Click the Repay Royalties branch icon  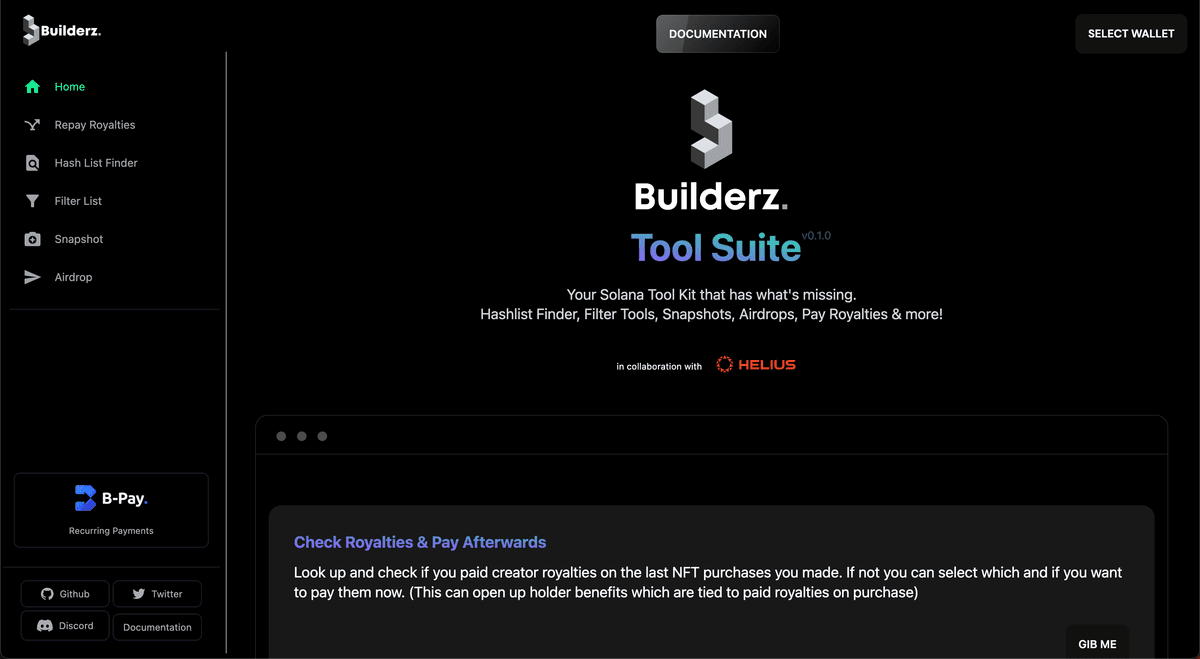click(32, 124)
